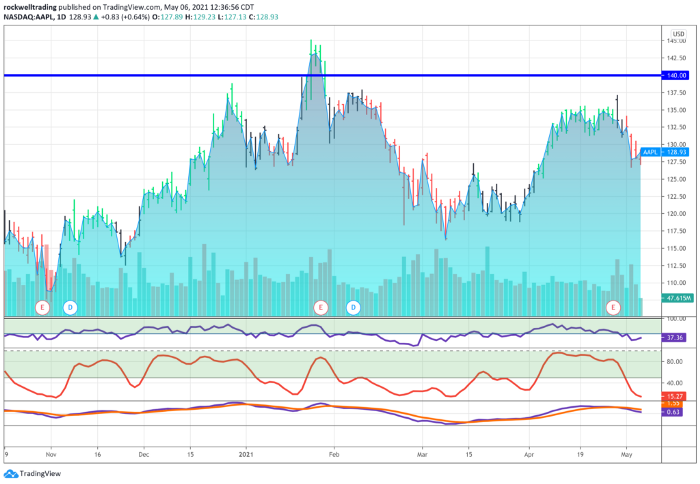
Task: Click the 125.00 price axis label
Action: pos(676,179)
